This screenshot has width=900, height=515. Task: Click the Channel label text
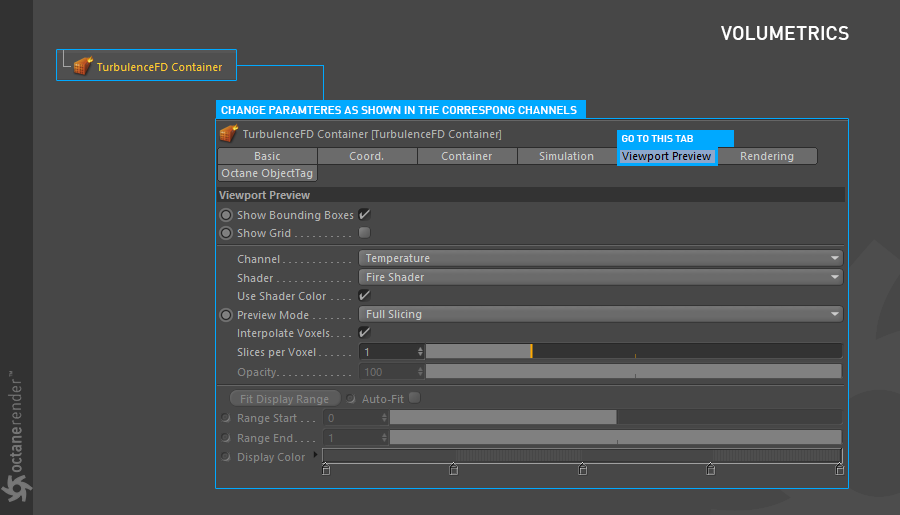point(258,259)
